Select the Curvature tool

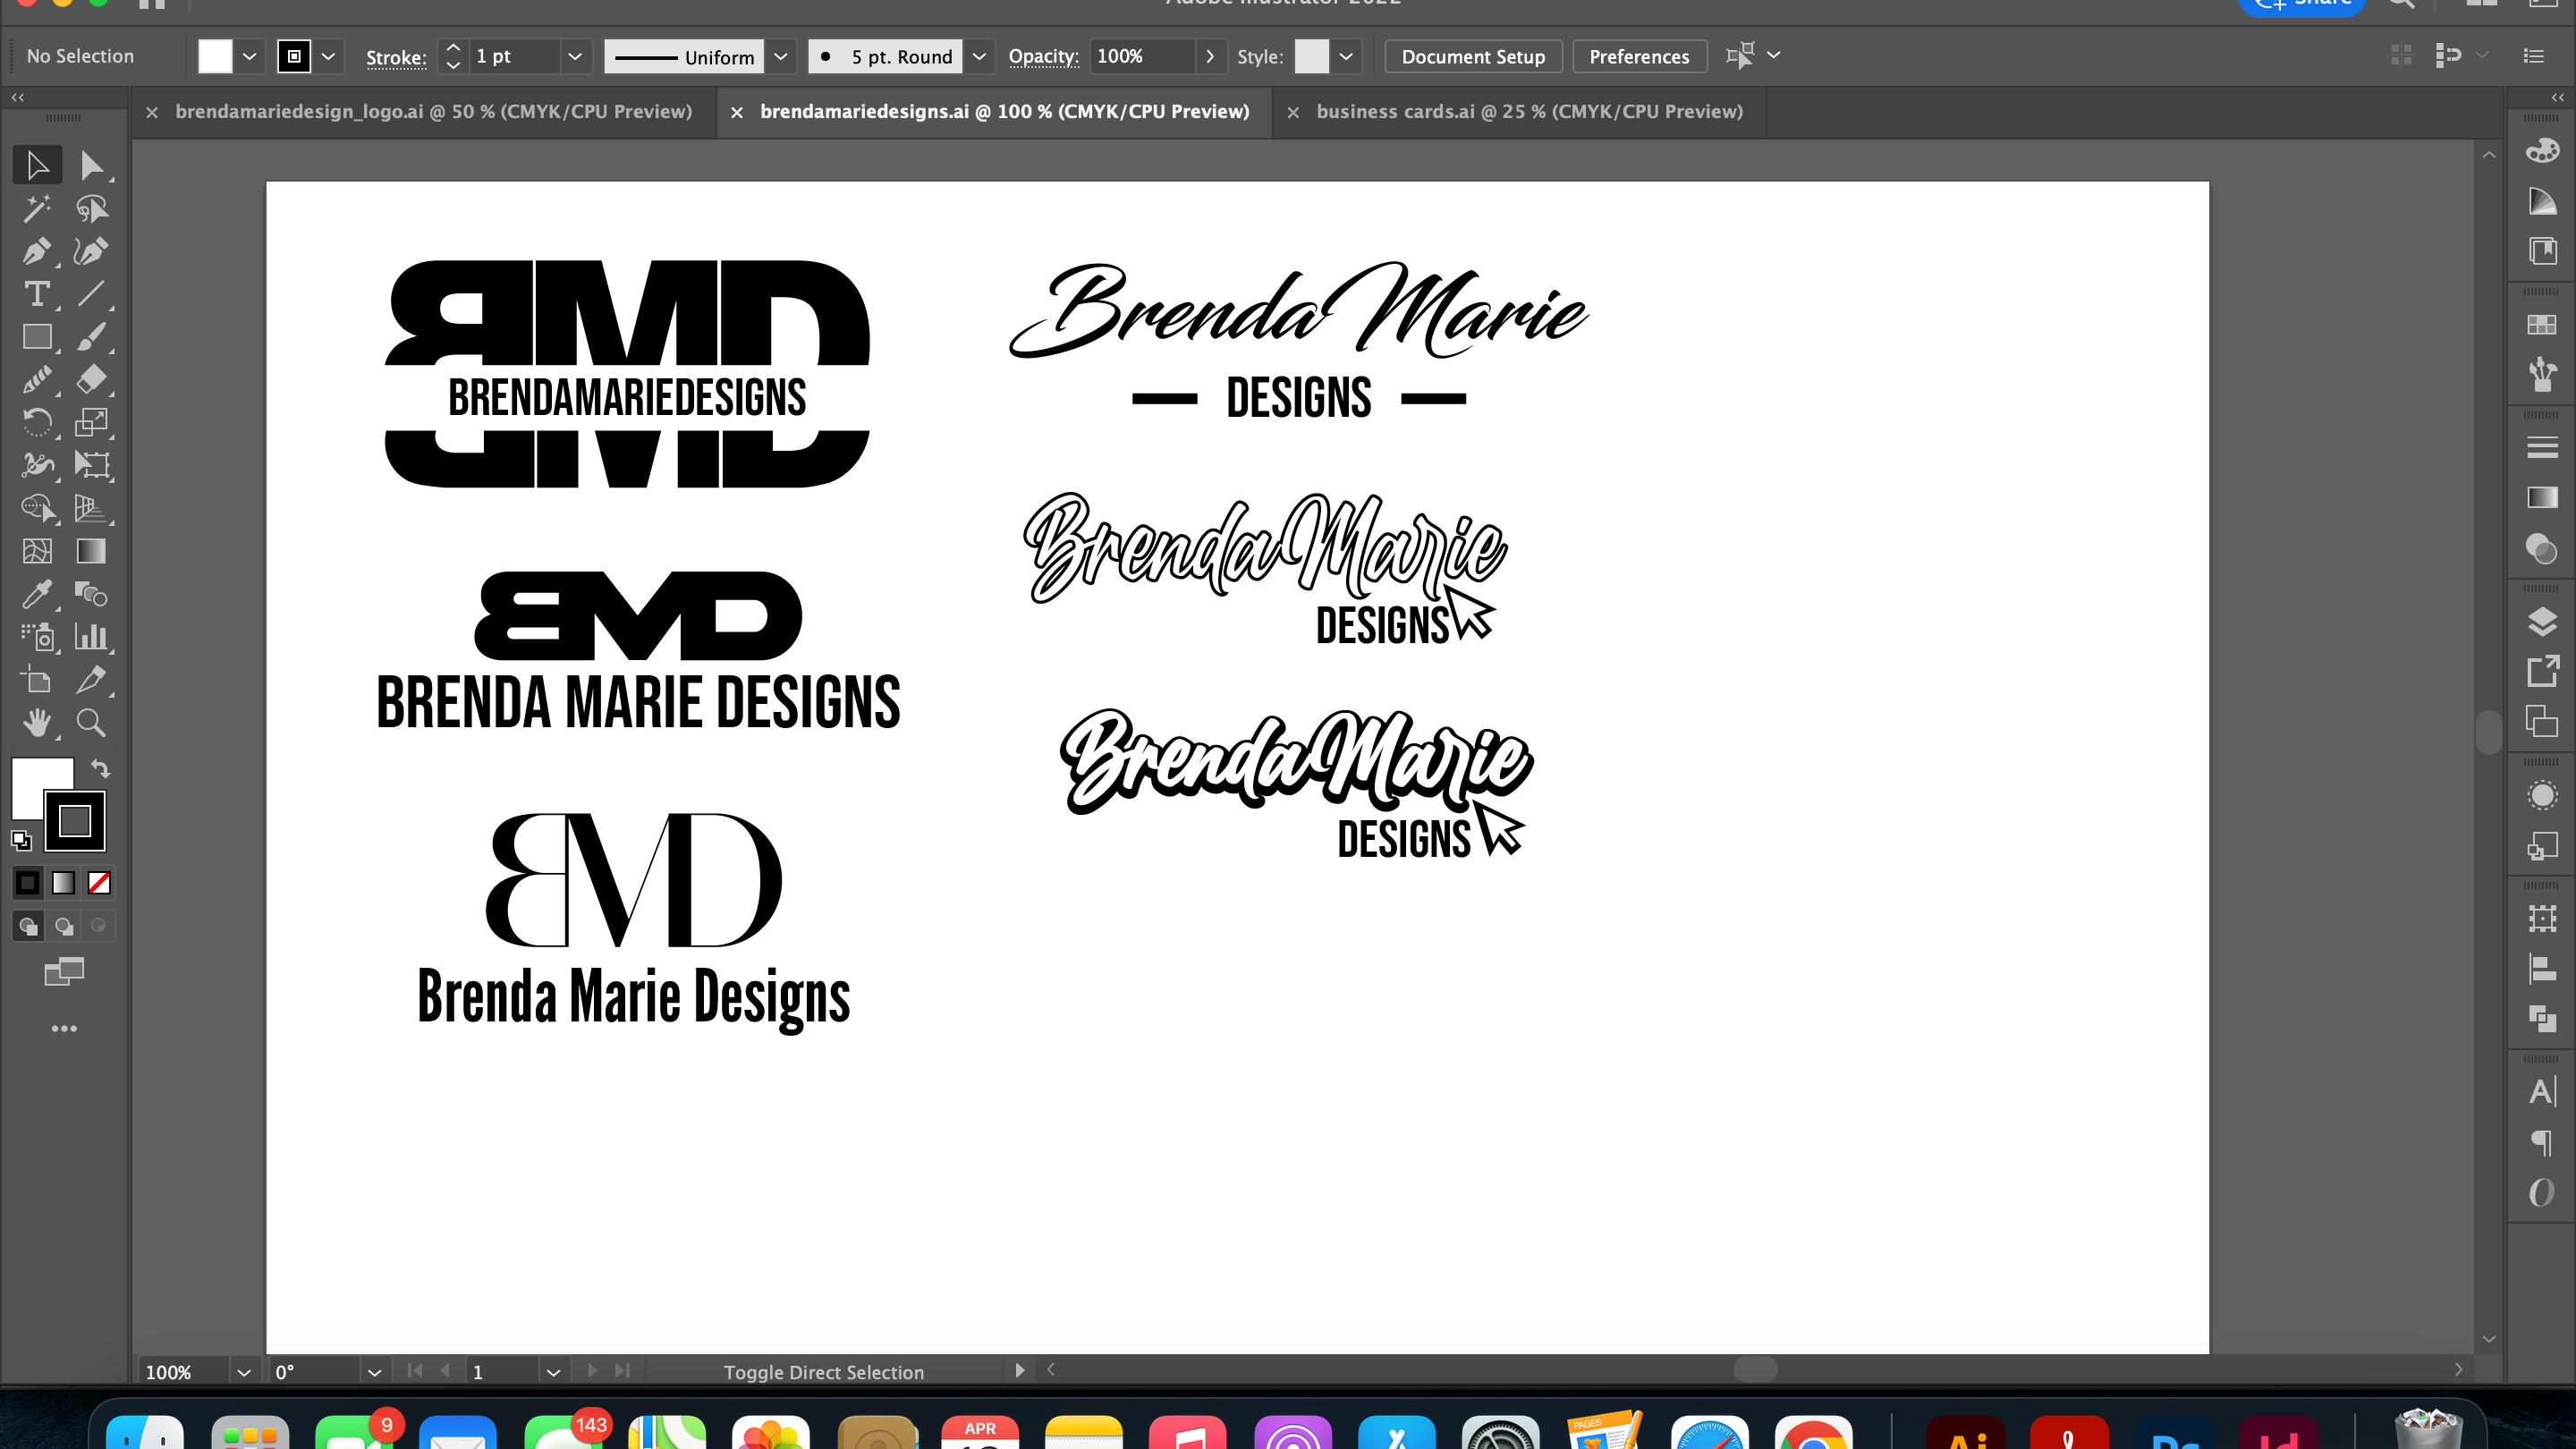click(91, 251)
